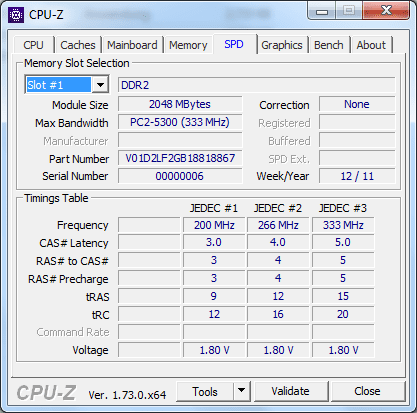Click the tRAS value 15
The width and height of the screenshot is (417, 413).
pyautogui.click(x=343, y=296)
